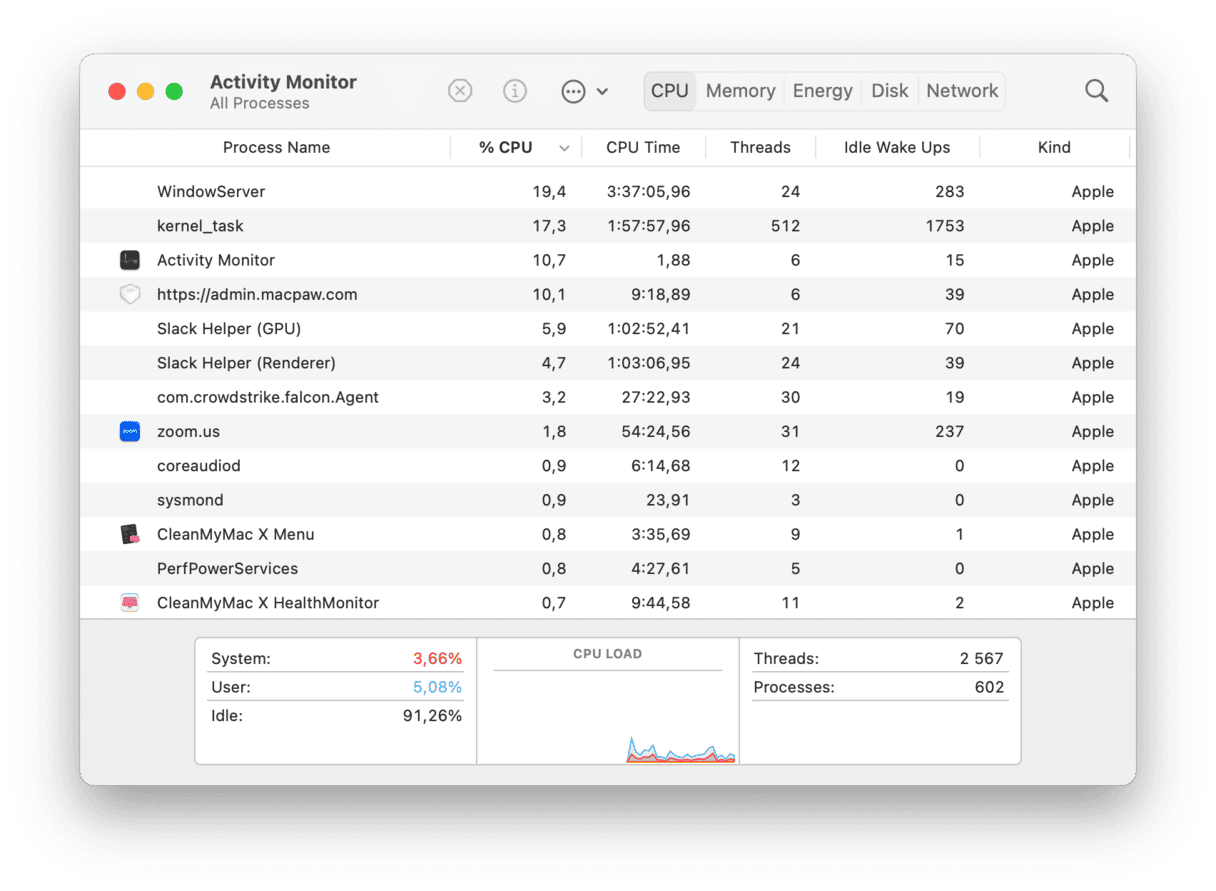Screen dimensions: 1216x891
Task: Select the sysmond process
Action: [x=190, y=500]
